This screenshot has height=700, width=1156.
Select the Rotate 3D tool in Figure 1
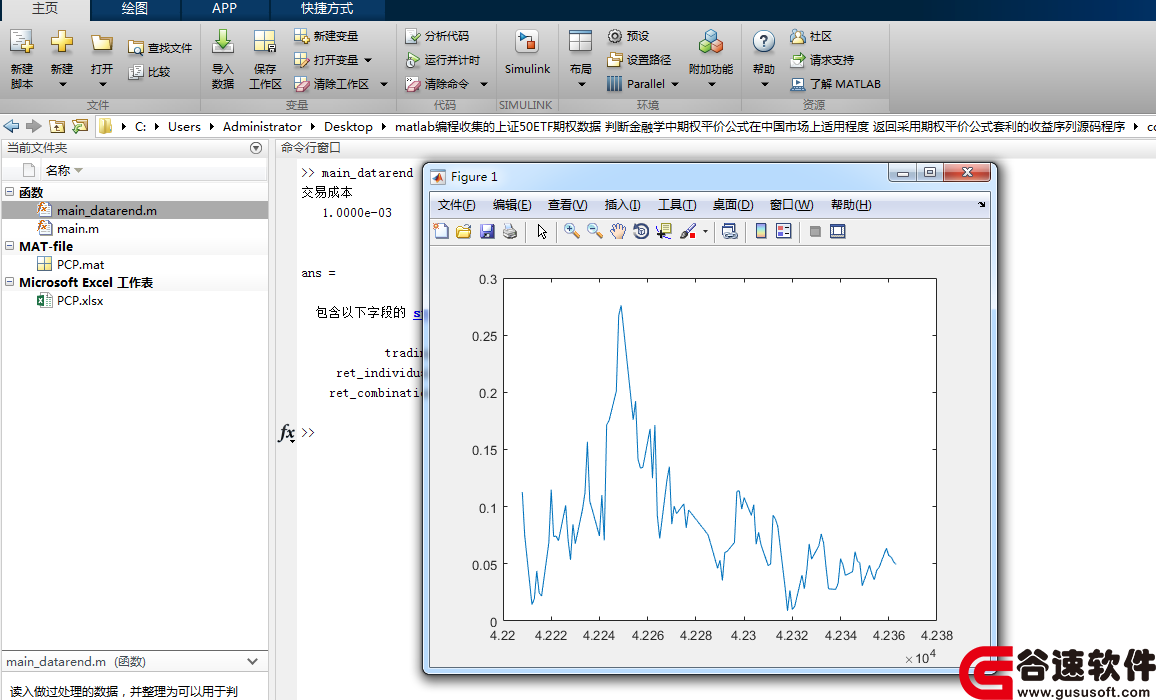(641, 232)
